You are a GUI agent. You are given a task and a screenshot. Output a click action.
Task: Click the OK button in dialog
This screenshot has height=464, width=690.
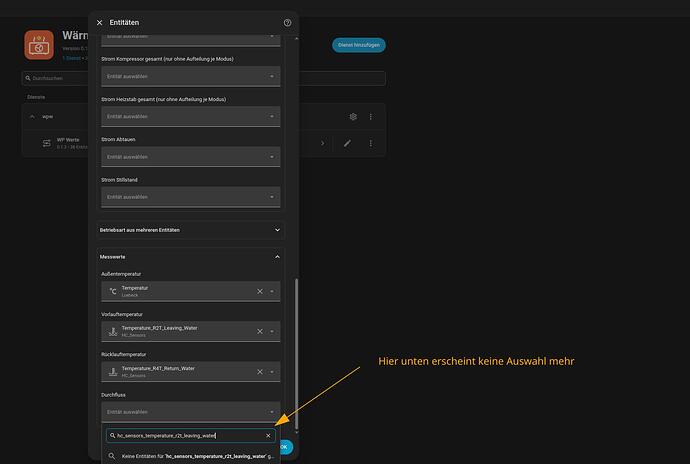[285, 447]
